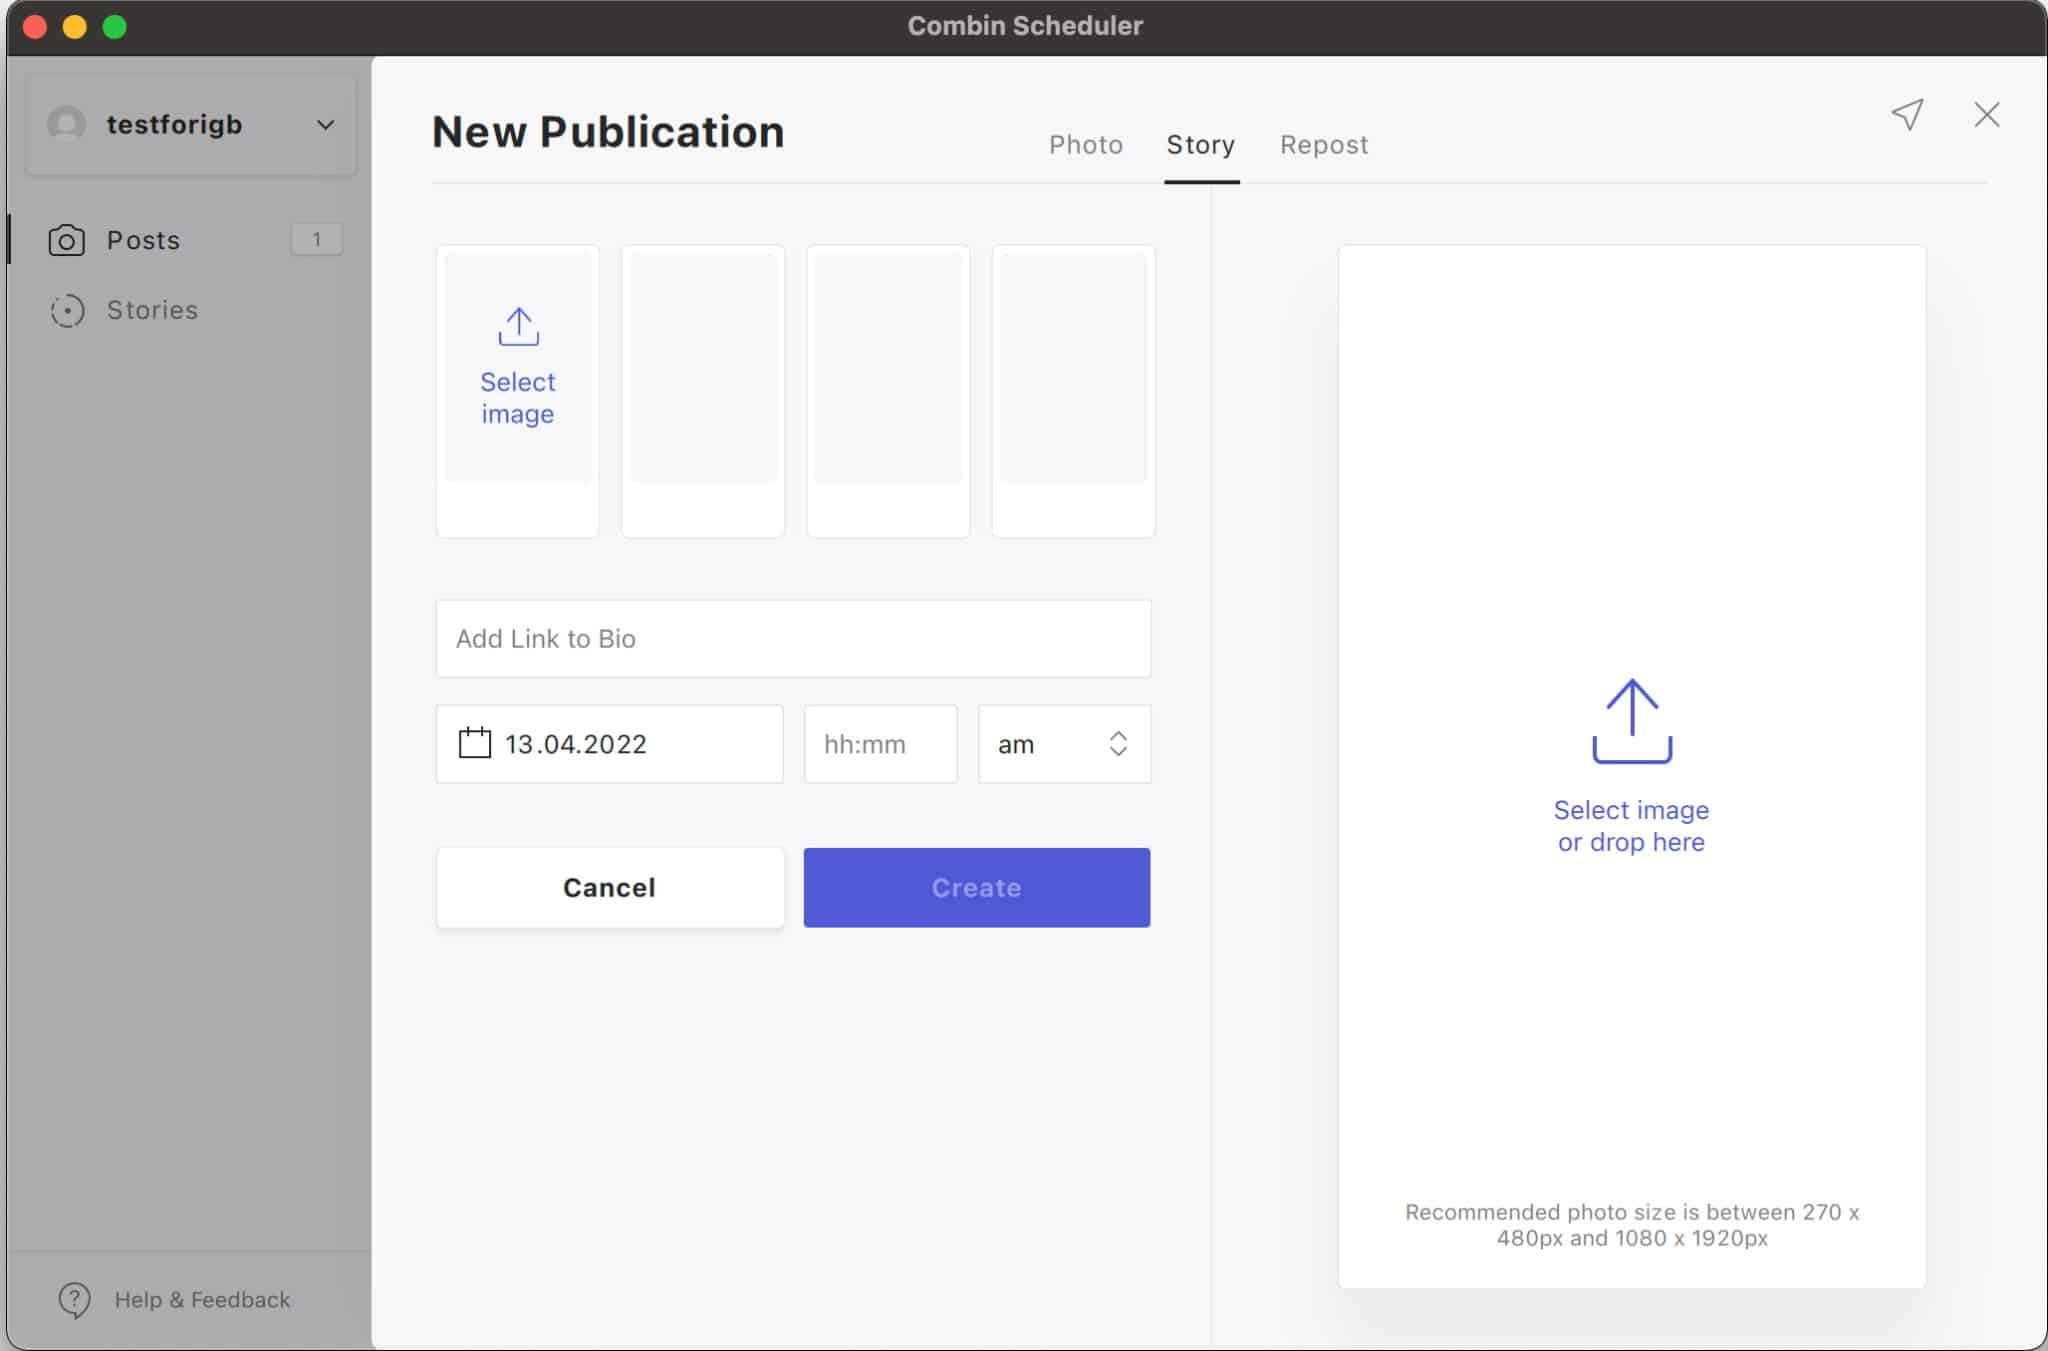This screenshot has width=2048, height=1351.
Task: Click the Create button
Action: point(975,887)
